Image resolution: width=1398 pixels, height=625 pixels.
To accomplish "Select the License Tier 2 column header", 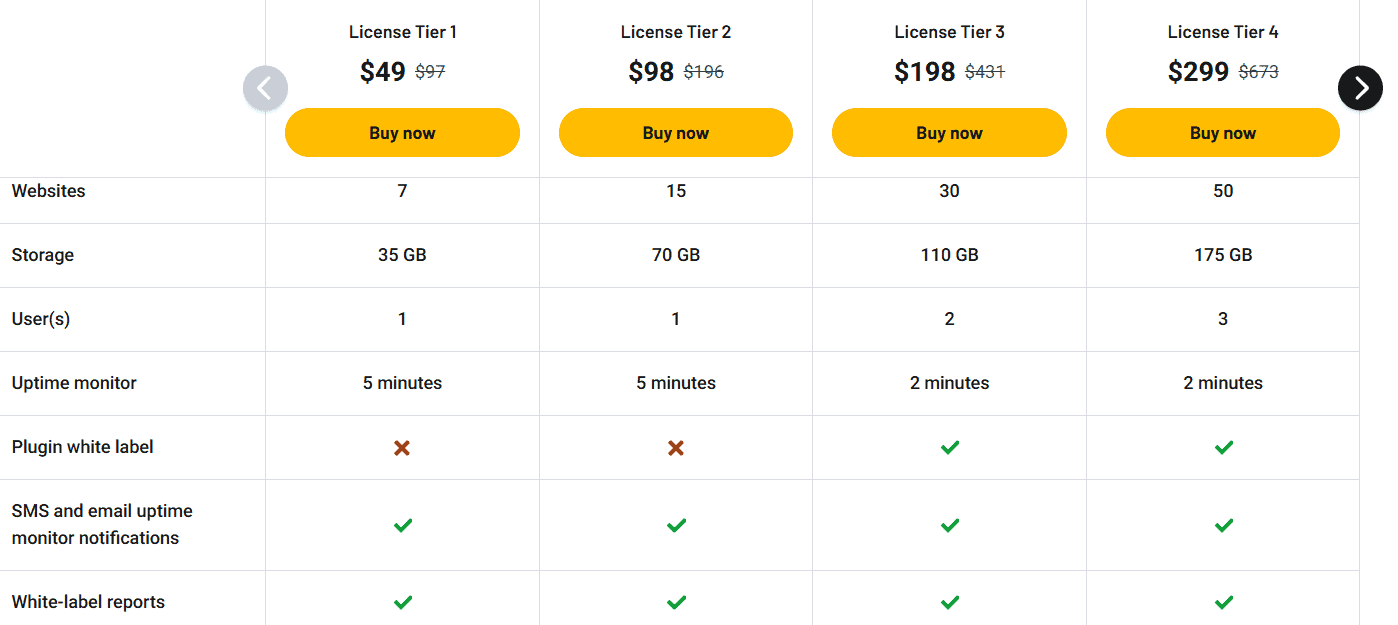I will 676,31.
